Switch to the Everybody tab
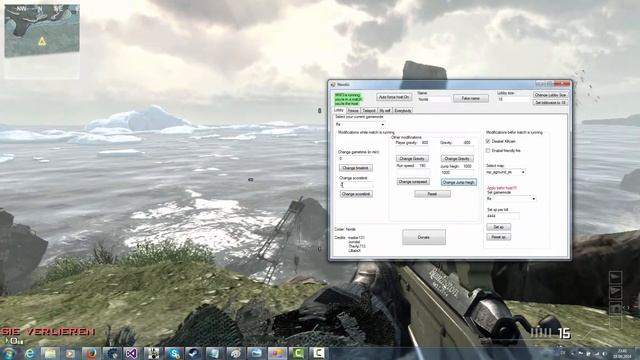The height and width of the screenshot is (360, 640). pyautogui.click(x=403, y=111)
